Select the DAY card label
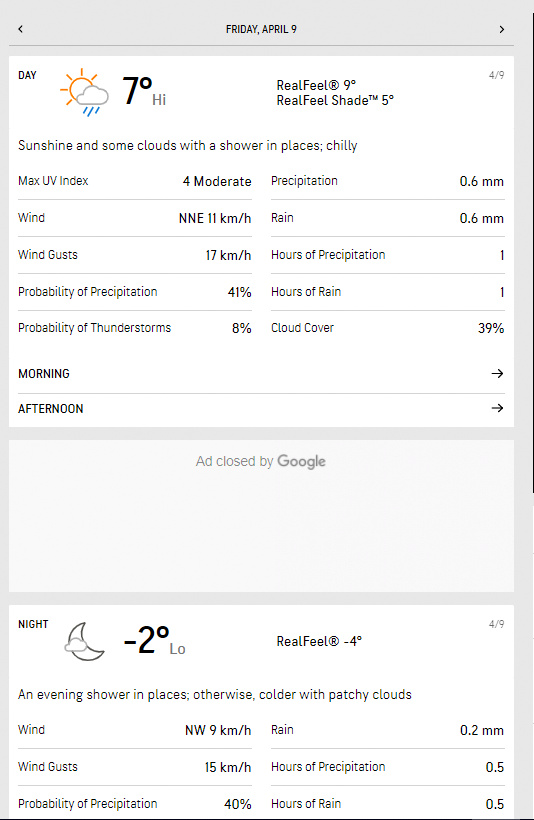The height and width of the screenshot is (820, 534). [27, 75]
